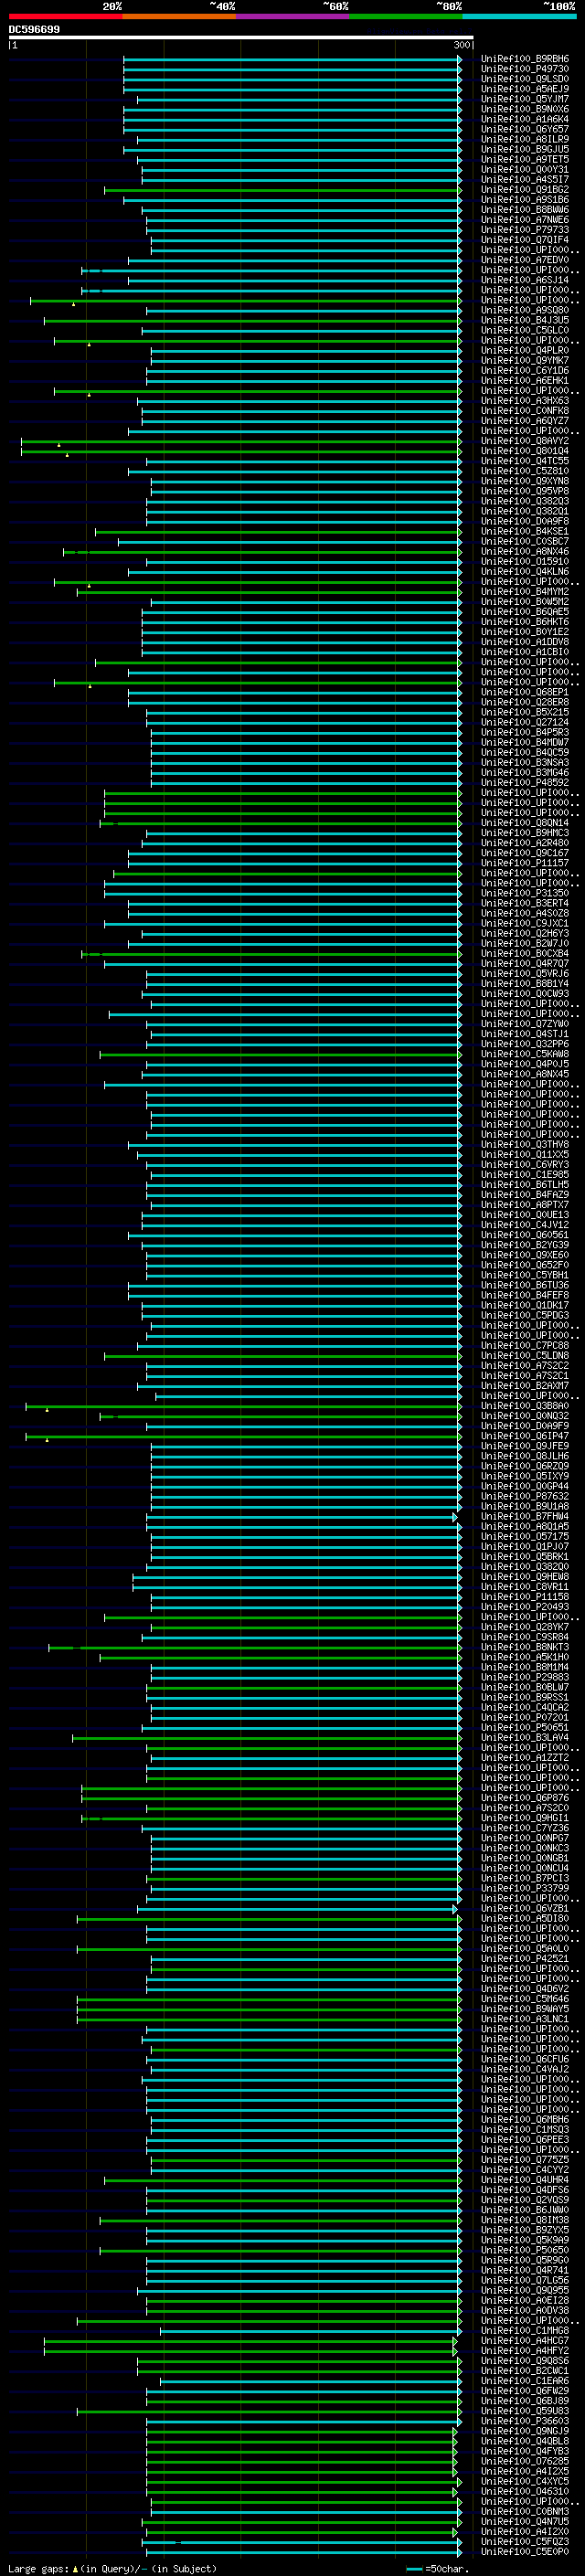Open the UniRef100_A6SJ14 entry
585x2576 pixels.
pos(524,280)
